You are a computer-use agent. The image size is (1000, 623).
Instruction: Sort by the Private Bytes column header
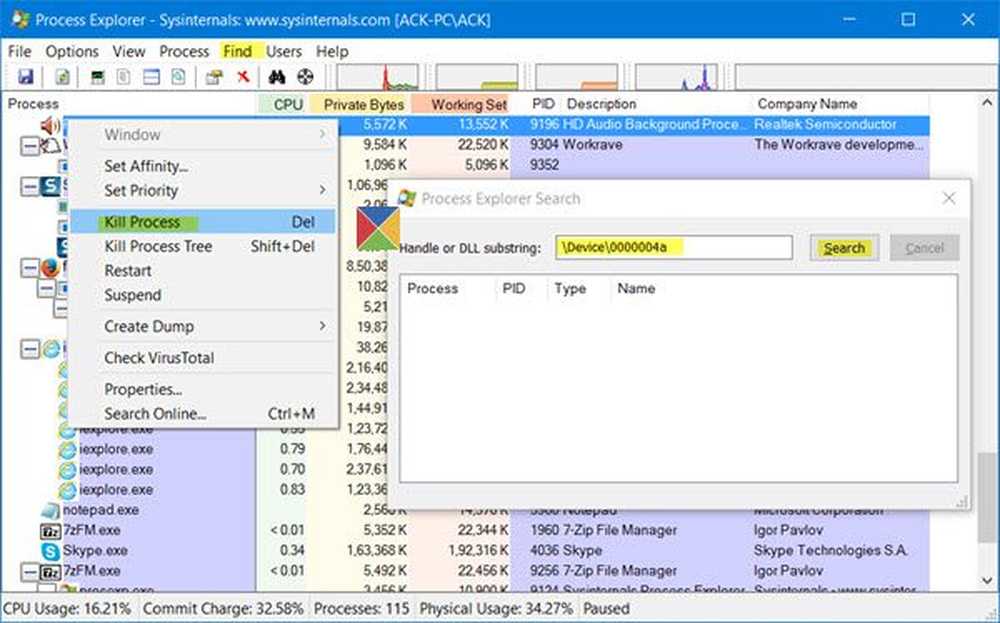(x=360, y=104)
